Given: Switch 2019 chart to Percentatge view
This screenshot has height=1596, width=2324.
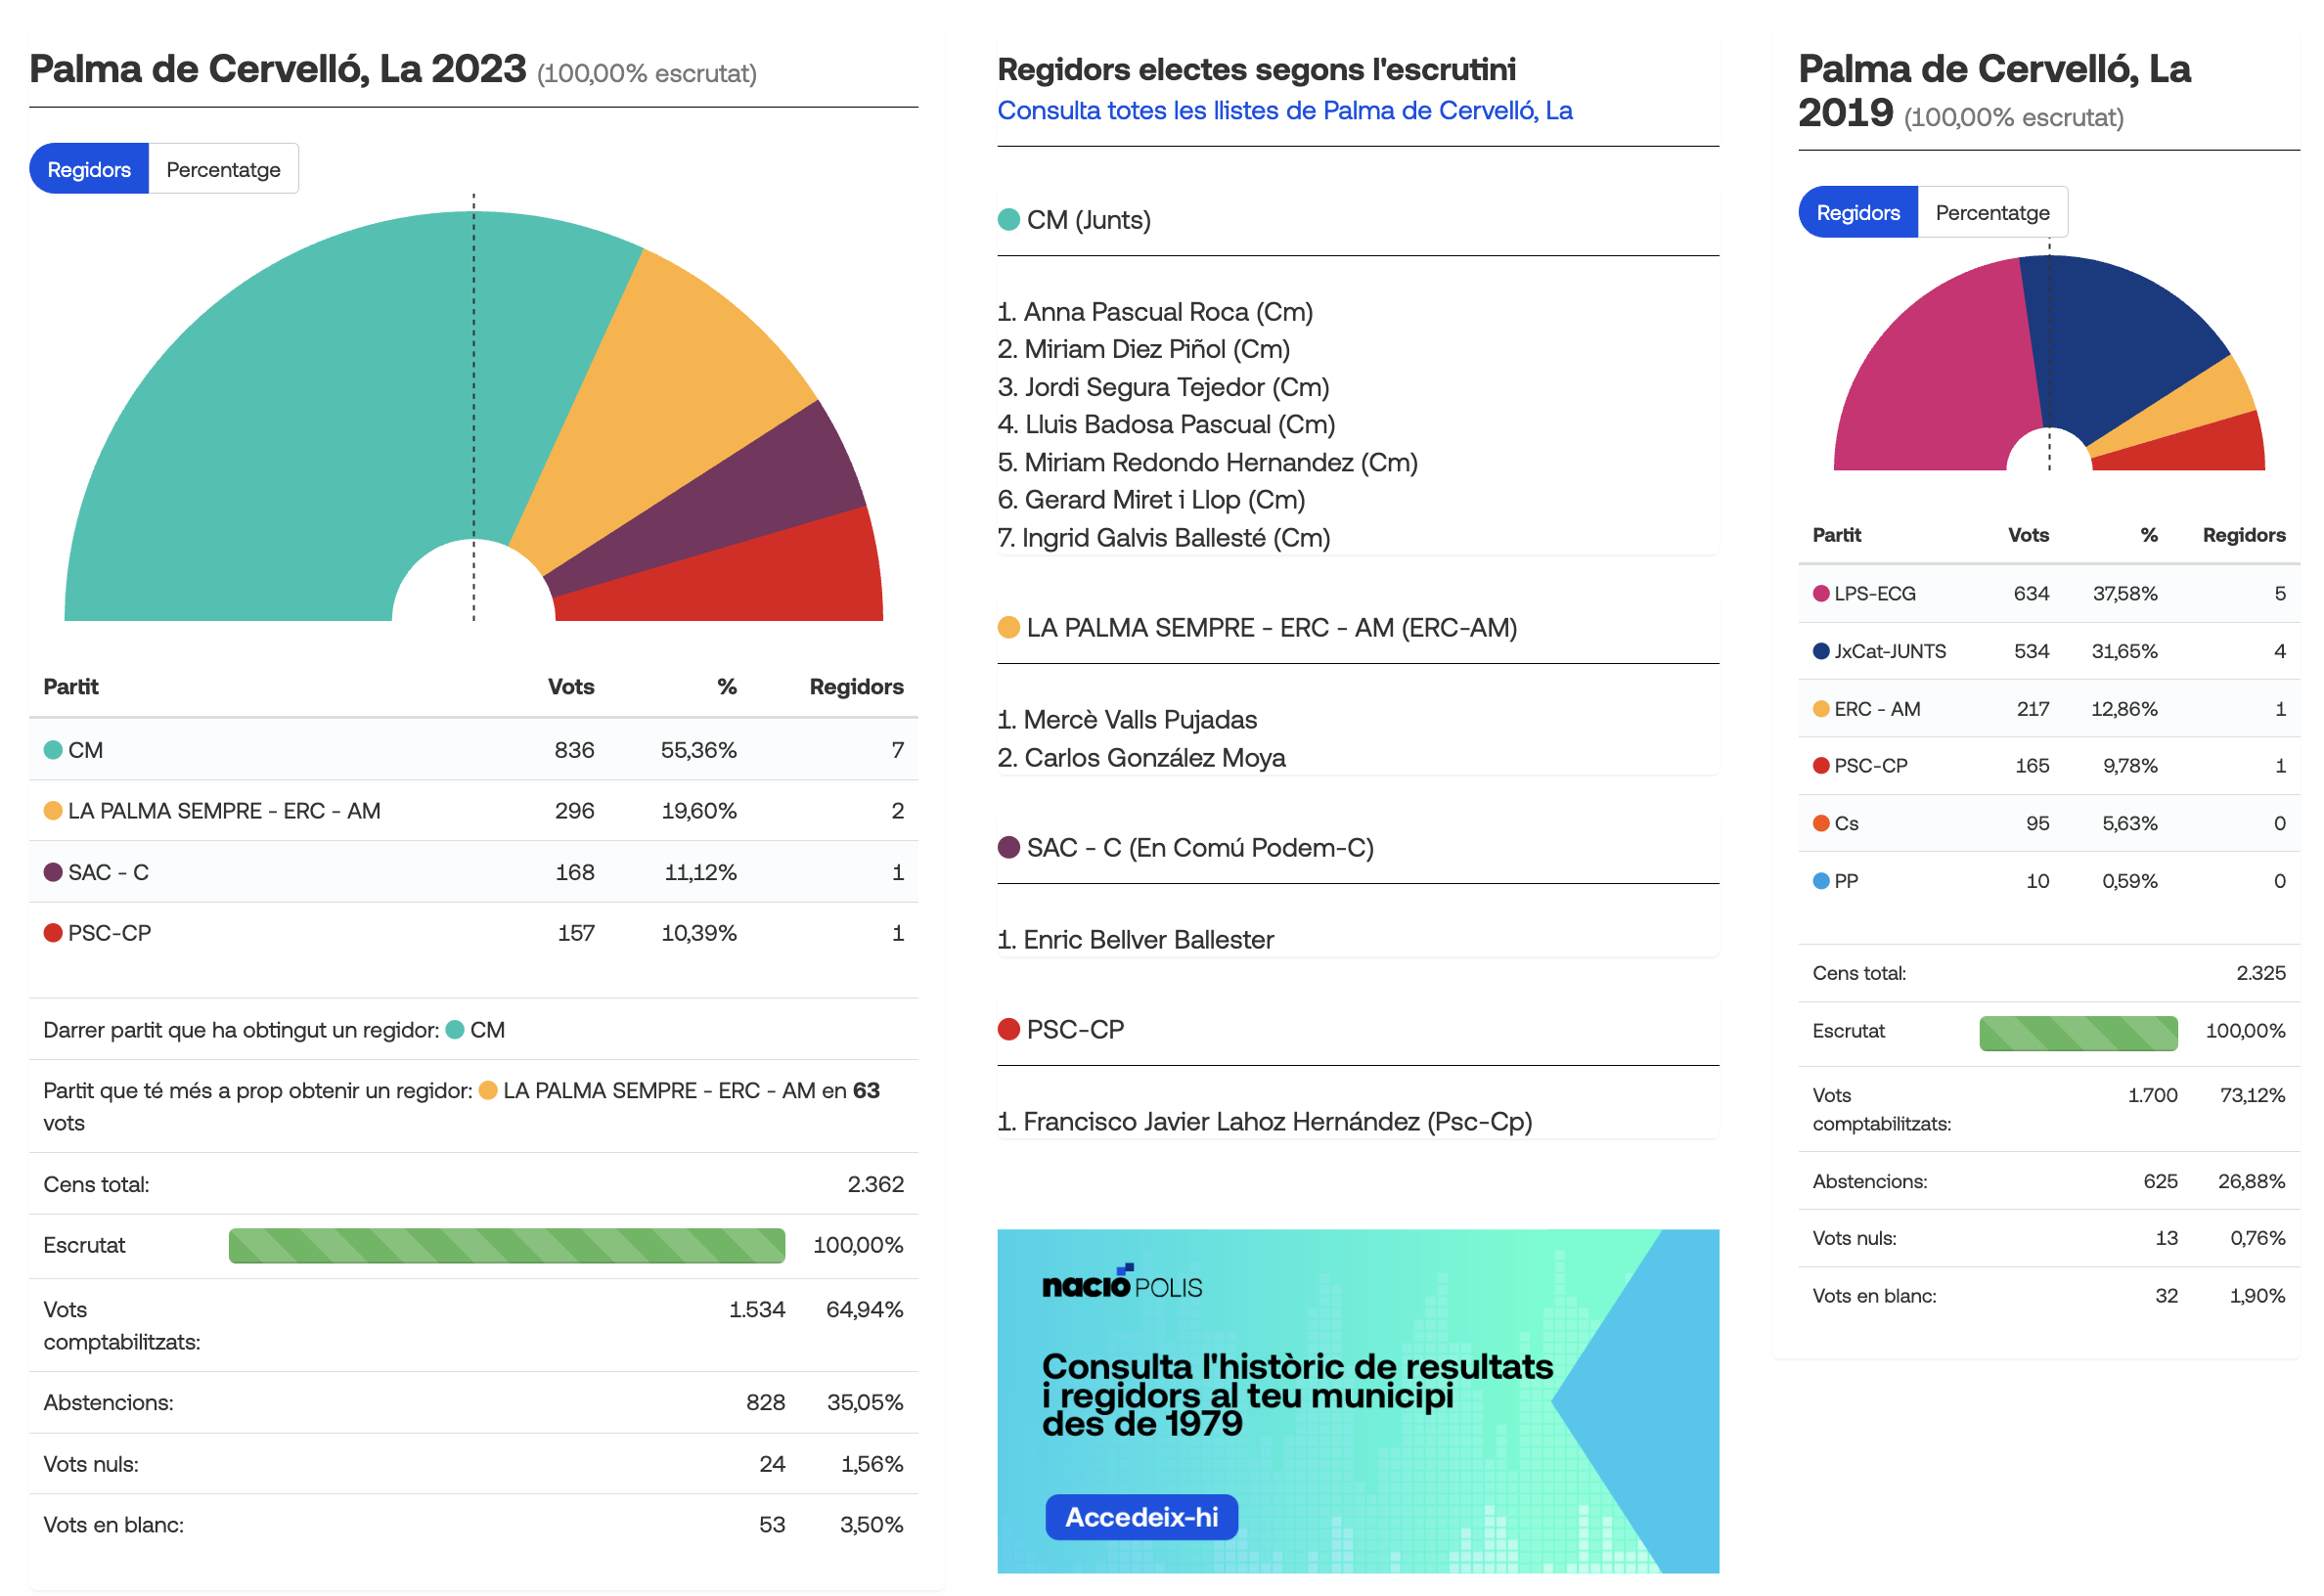Looking at the screenshot, I should click(1992, 212).
